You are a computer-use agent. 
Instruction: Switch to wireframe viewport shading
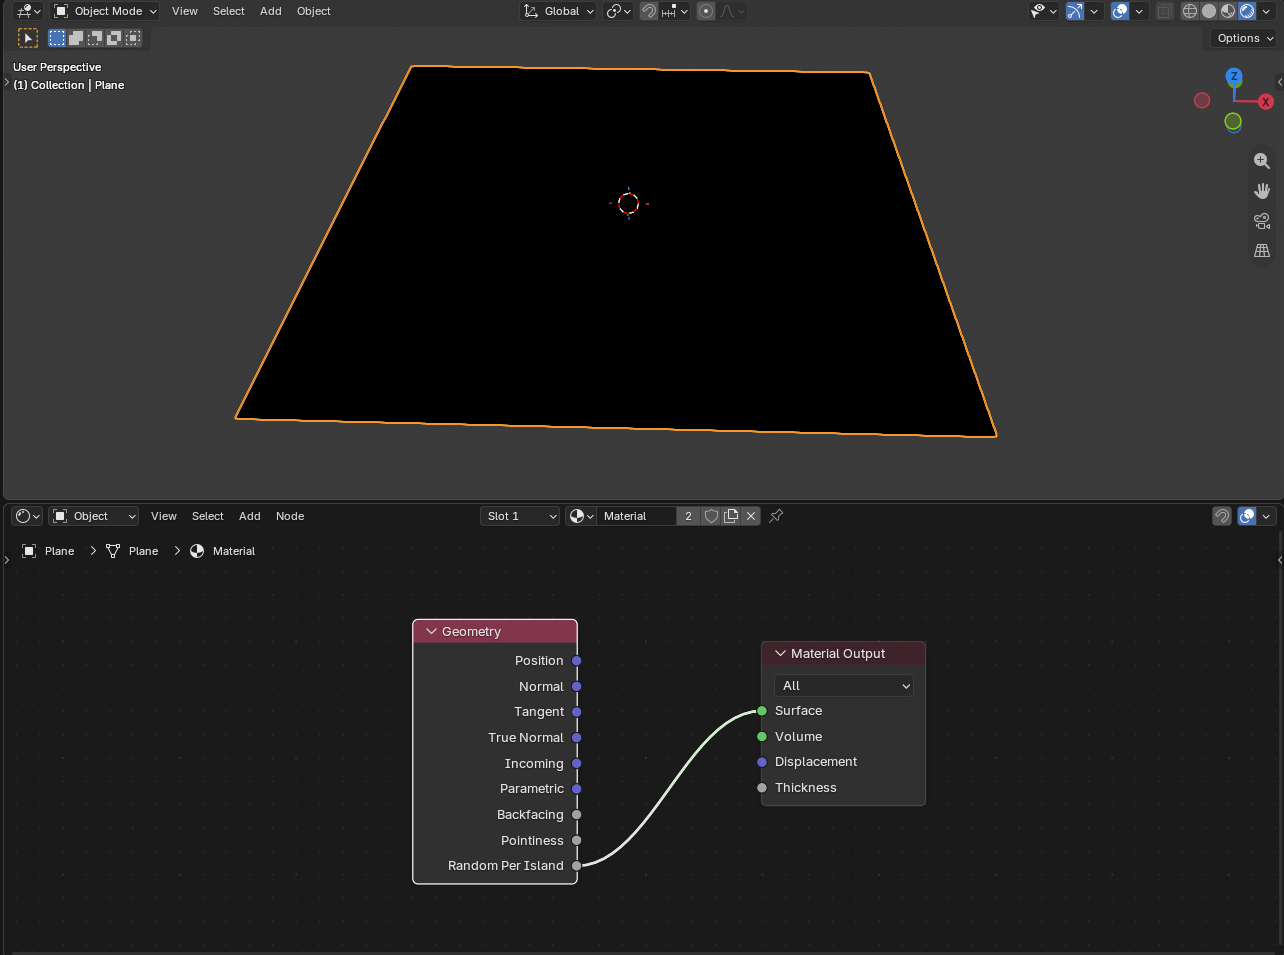(1190, 11)
